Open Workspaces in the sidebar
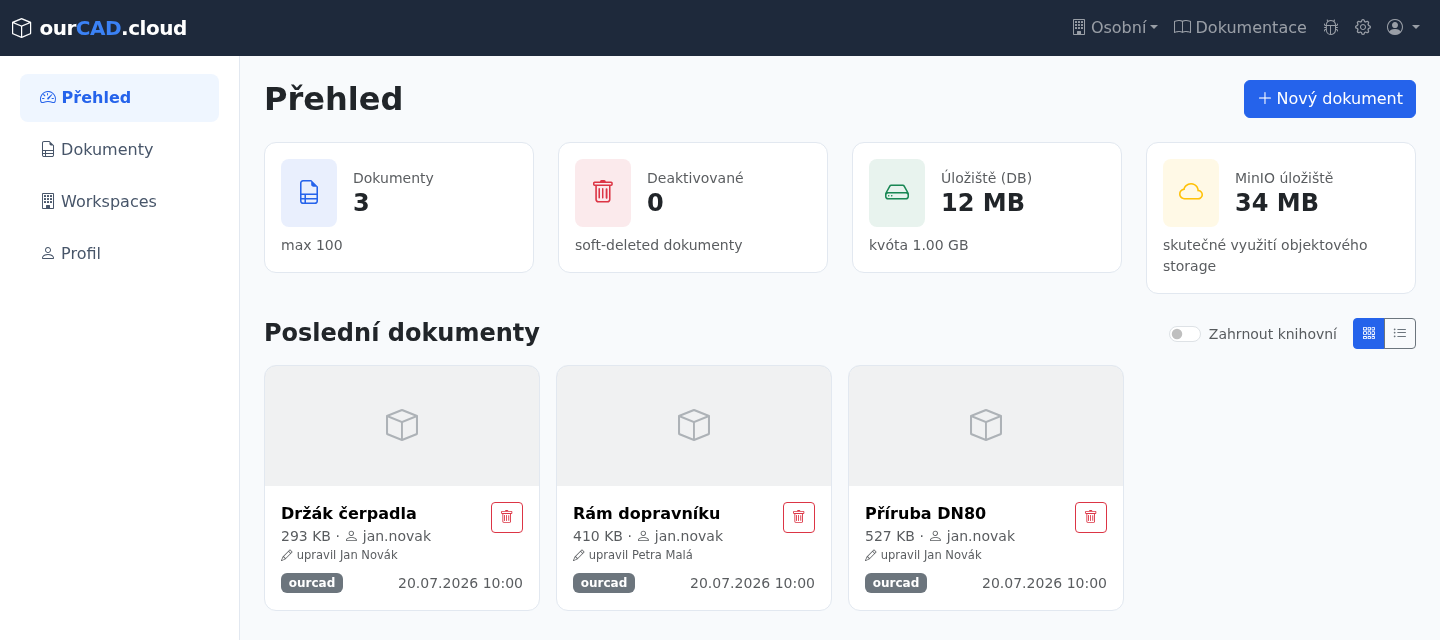Image resolution: width=1440 pixels, height=640 pixels. 119,202
